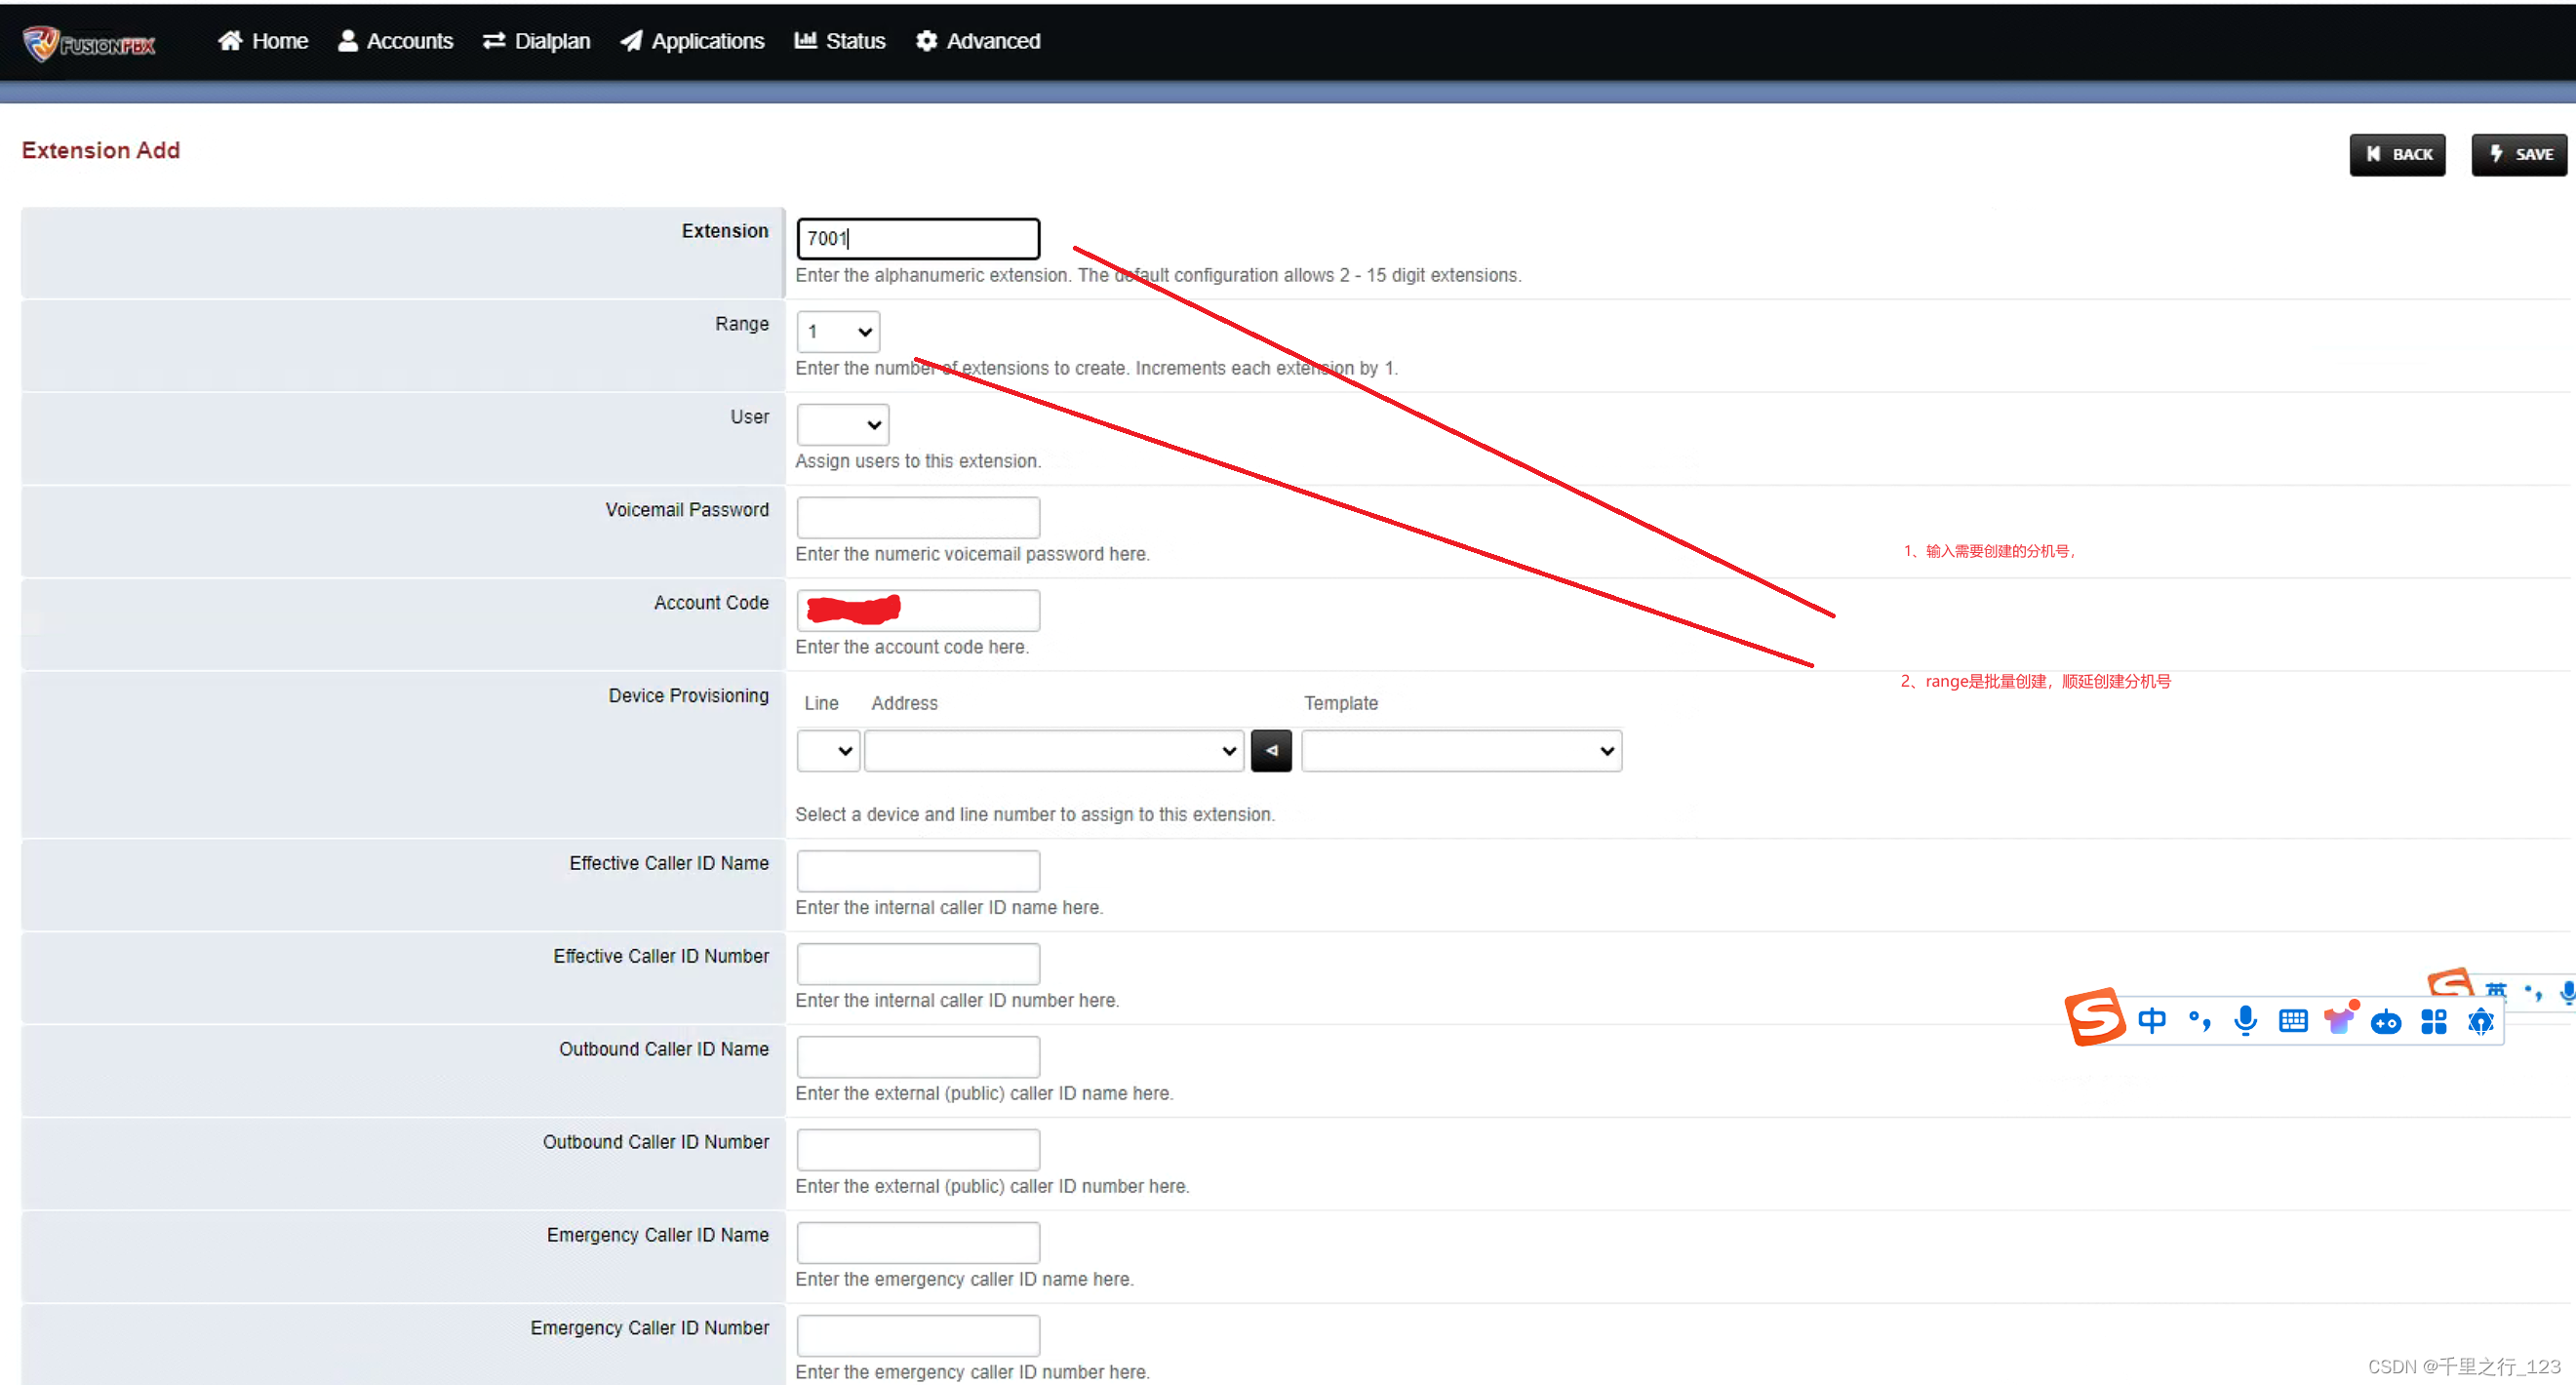The width and height of the screenshot is (2576, 1385).
Task: Open the Sogou toolbox grid icon
Action: tap(2433, 1021)
